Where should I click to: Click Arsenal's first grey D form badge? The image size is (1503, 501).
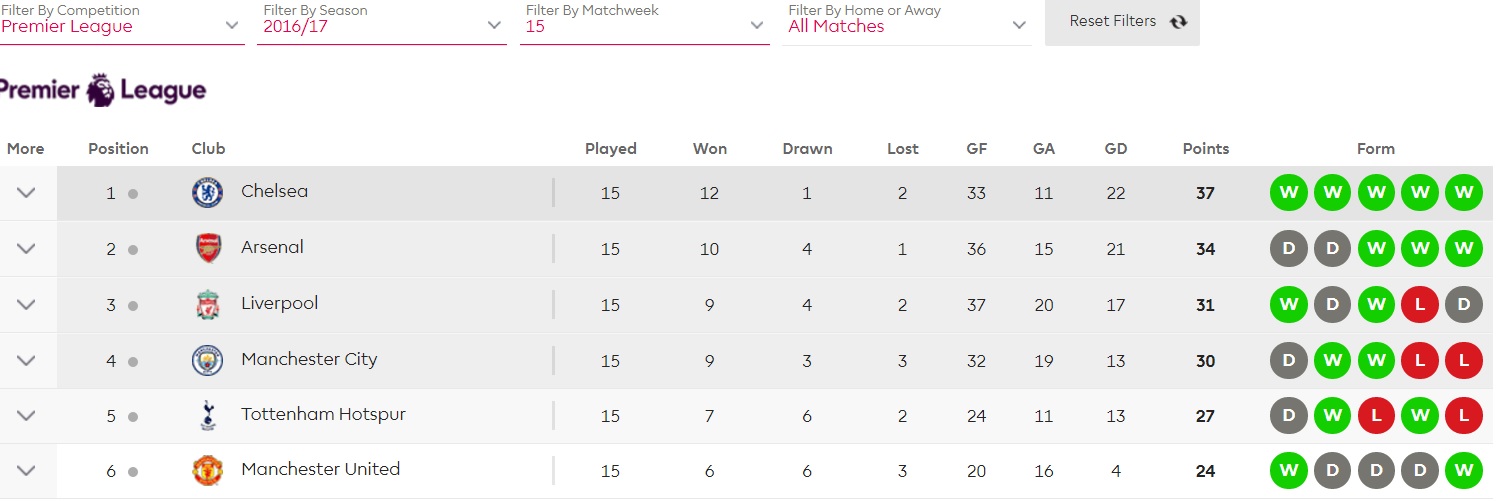1289,249
